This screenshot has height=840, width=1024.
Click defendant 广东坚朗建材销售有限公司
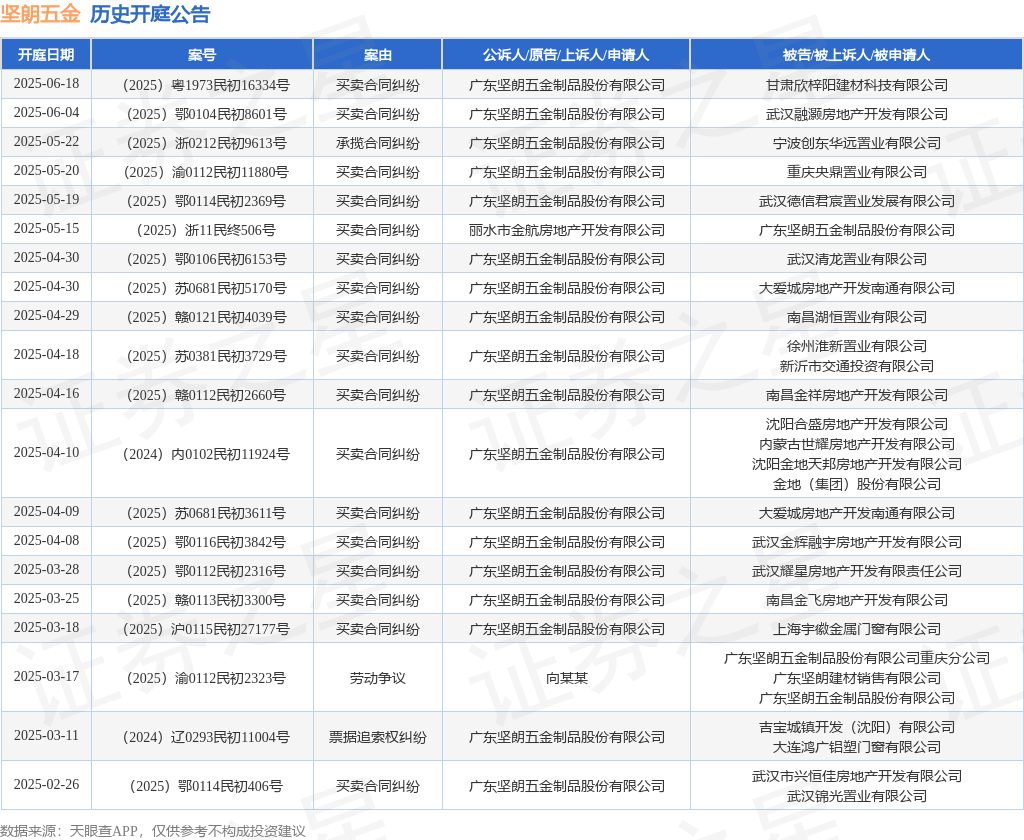point(857,679)
